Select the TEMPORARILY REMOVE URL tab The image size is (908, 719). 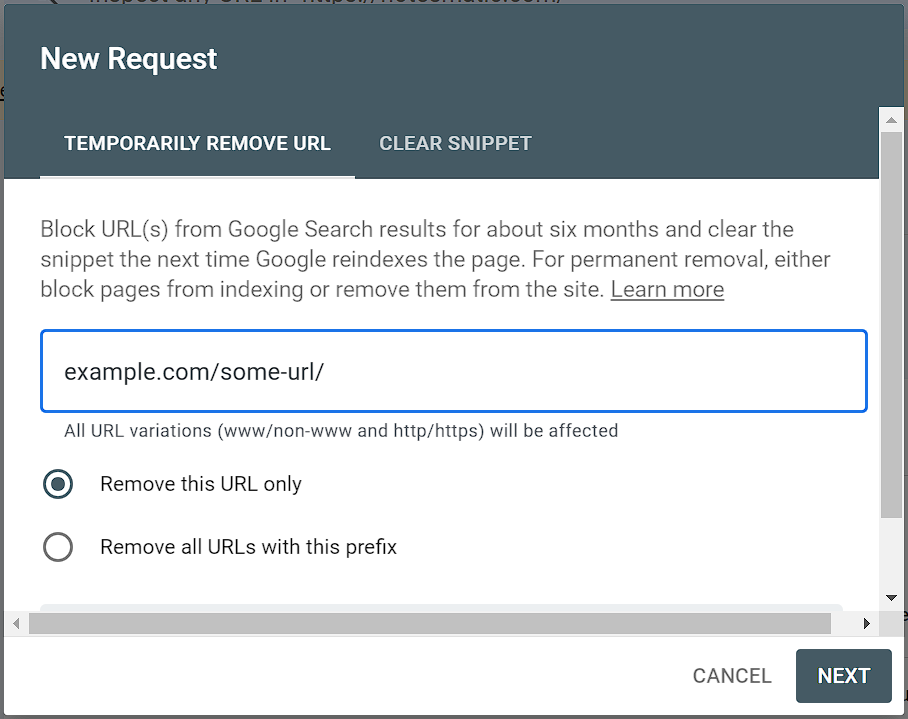tap(197, 143)
